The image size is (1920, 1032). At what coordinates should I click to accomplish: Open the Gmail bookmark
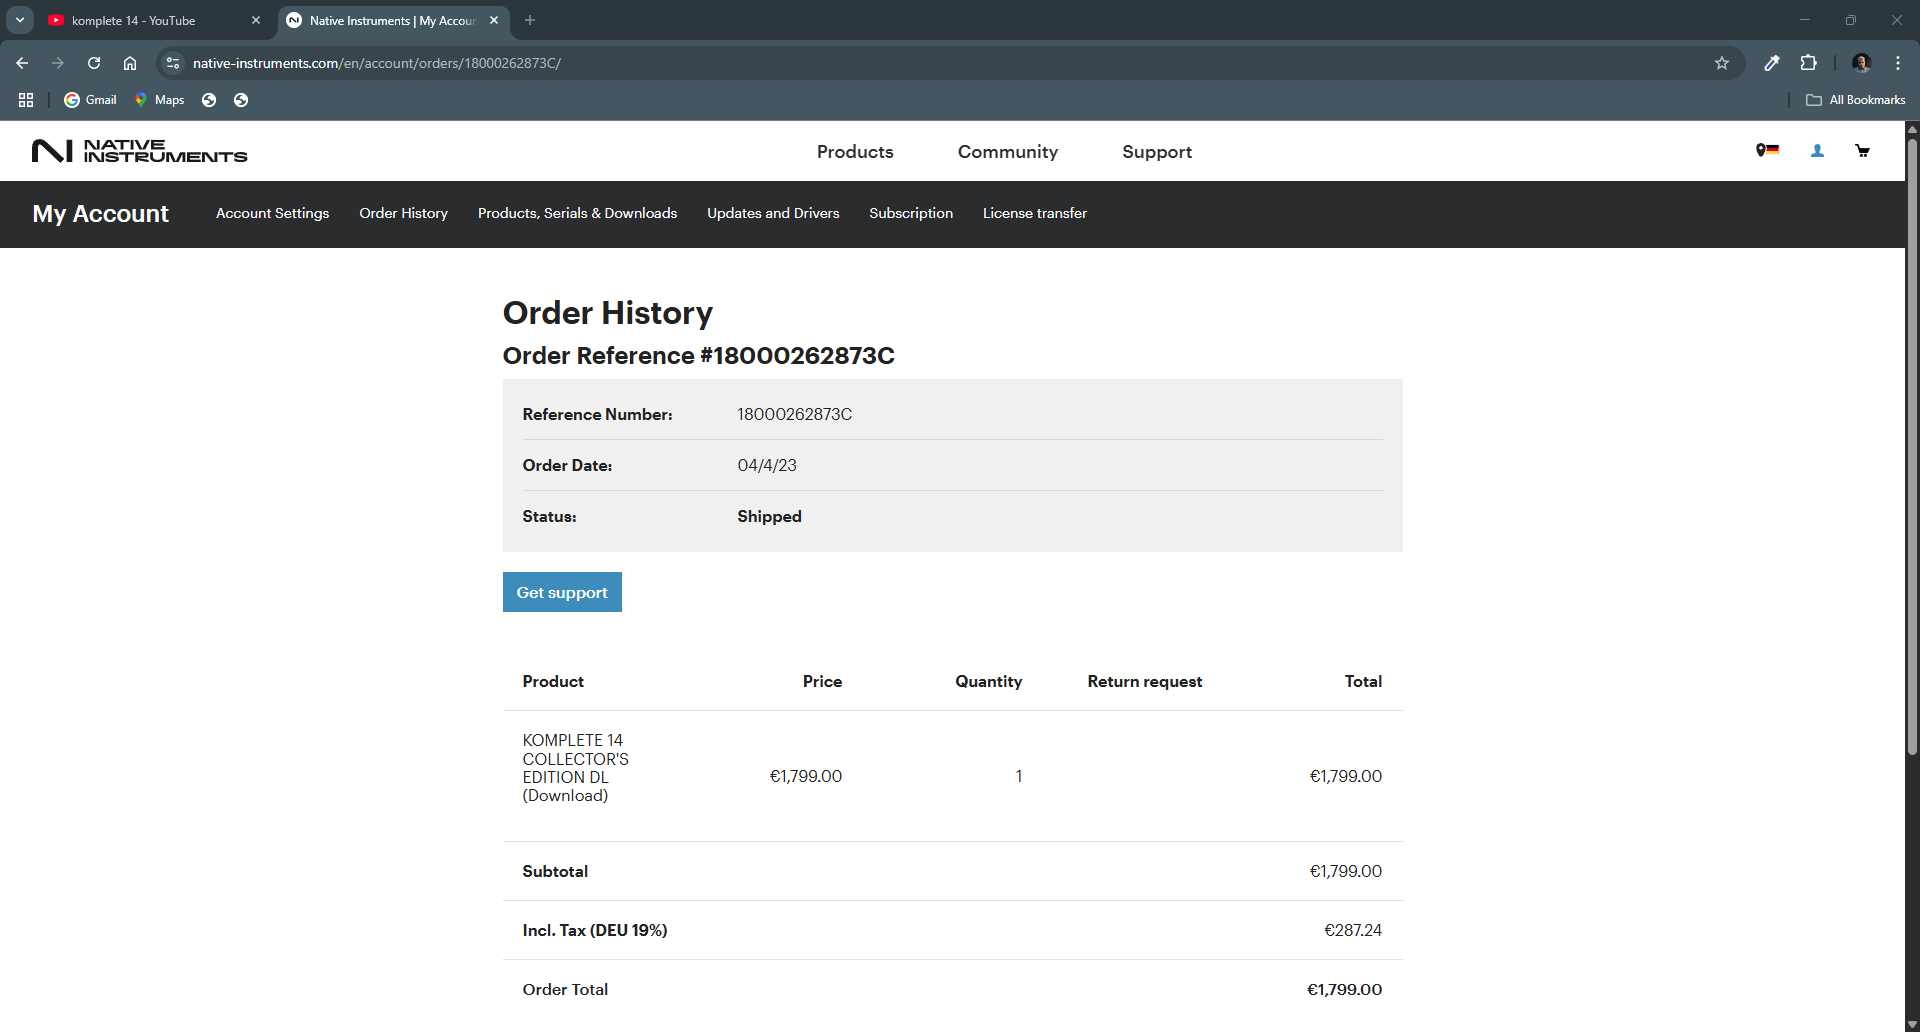click(90, 100)
